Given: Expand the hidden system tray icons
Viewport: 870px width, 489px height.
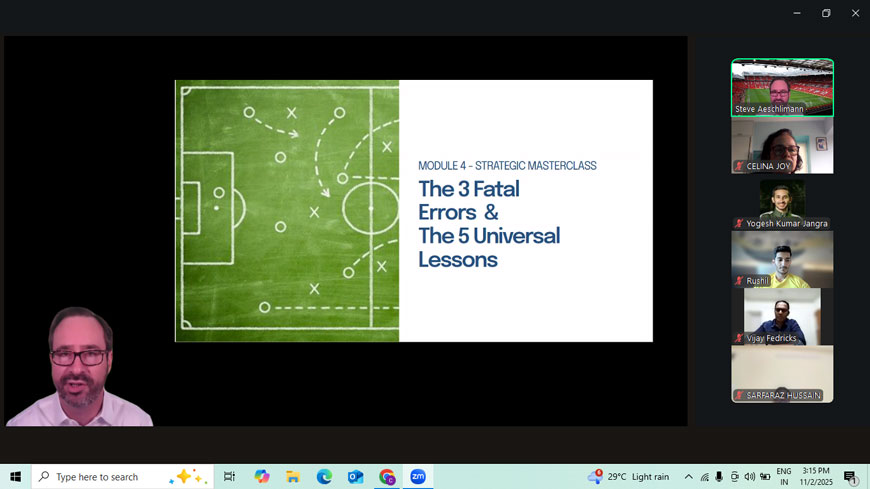Looking at the screenshot, I should point(688,477).
